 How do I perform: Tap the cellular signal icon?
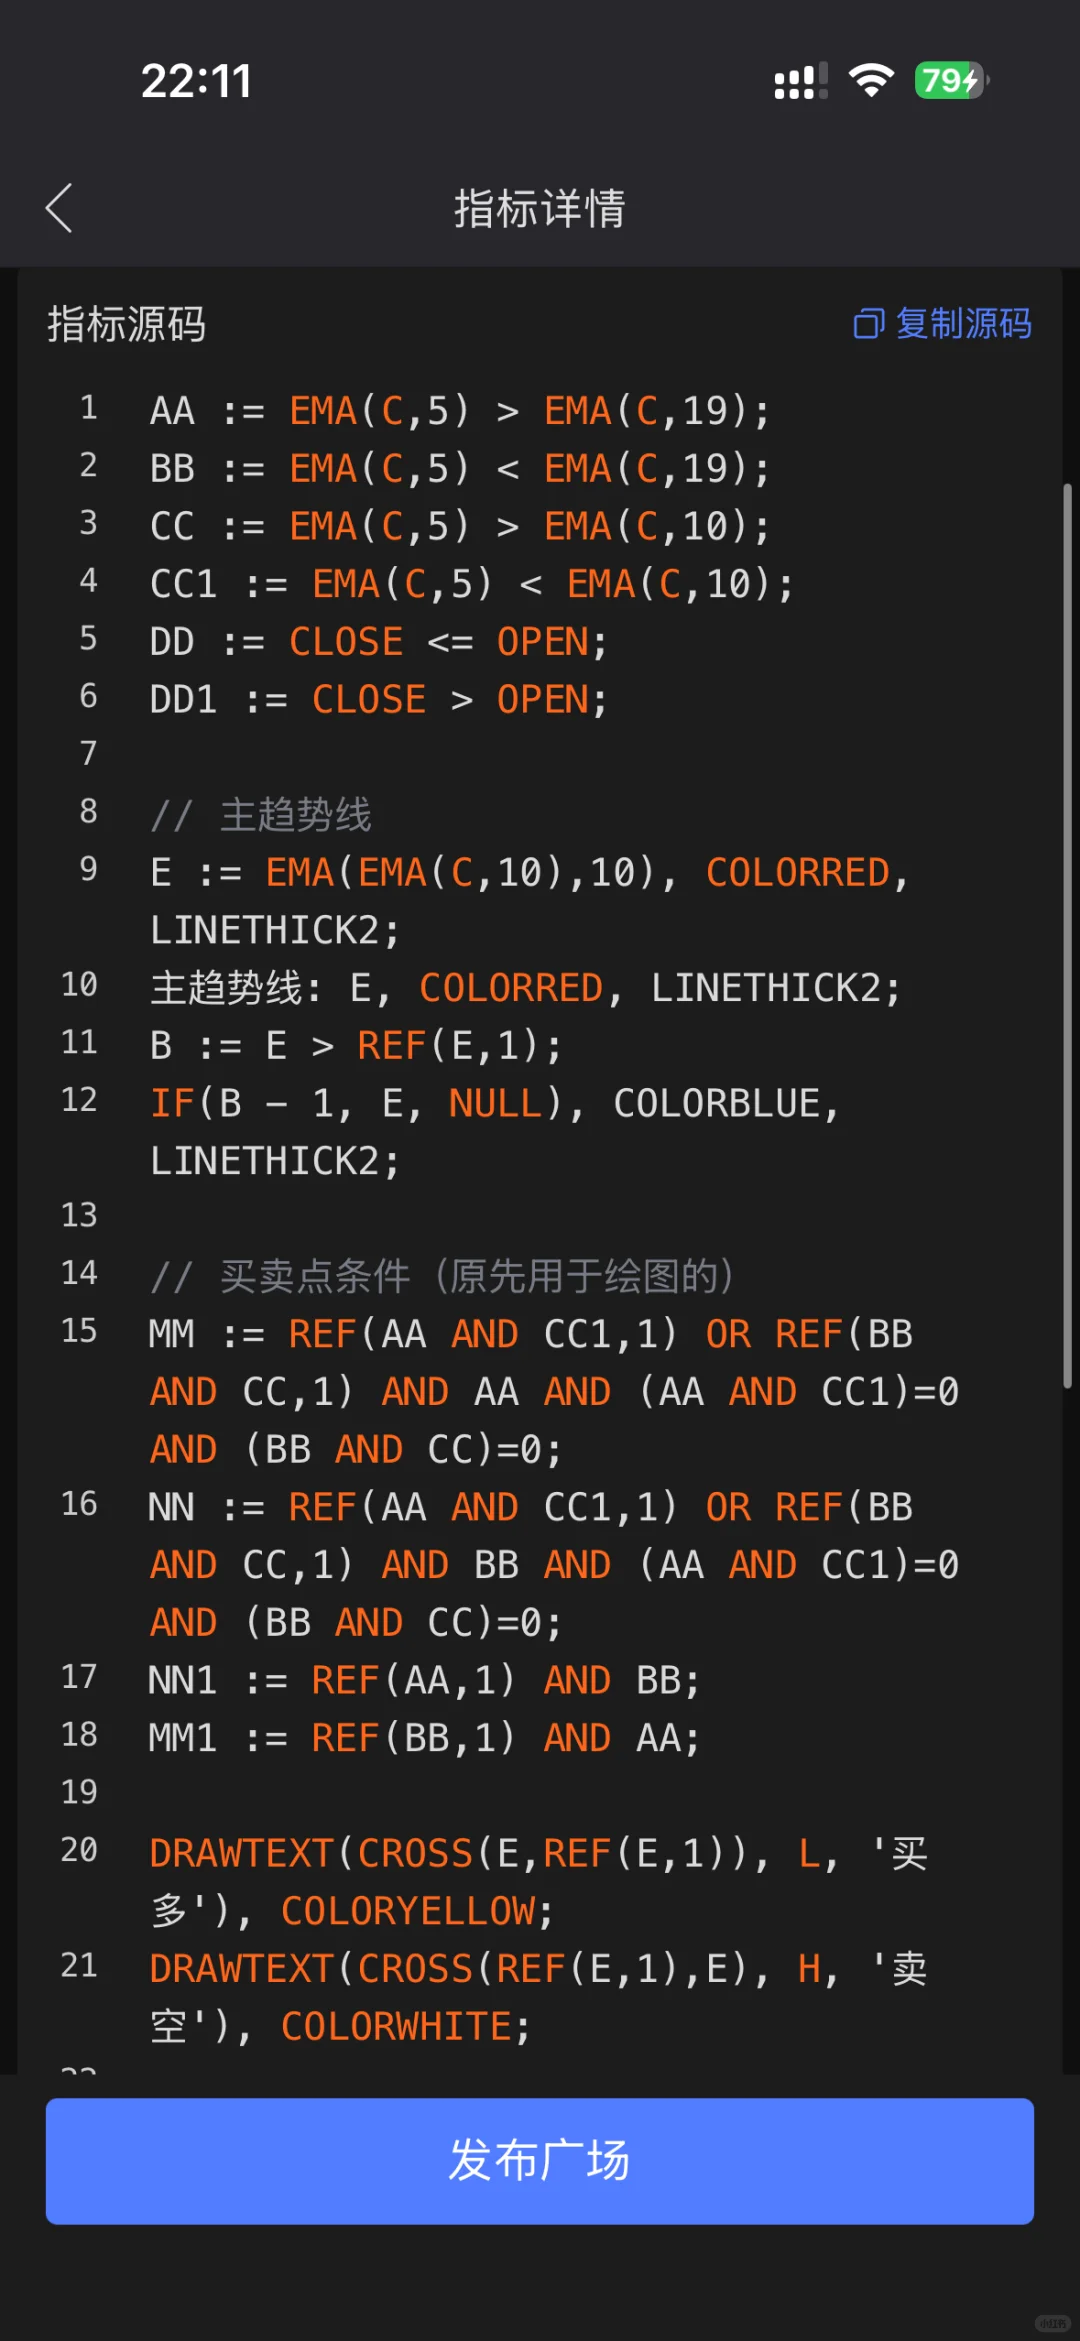click(801, 81)
